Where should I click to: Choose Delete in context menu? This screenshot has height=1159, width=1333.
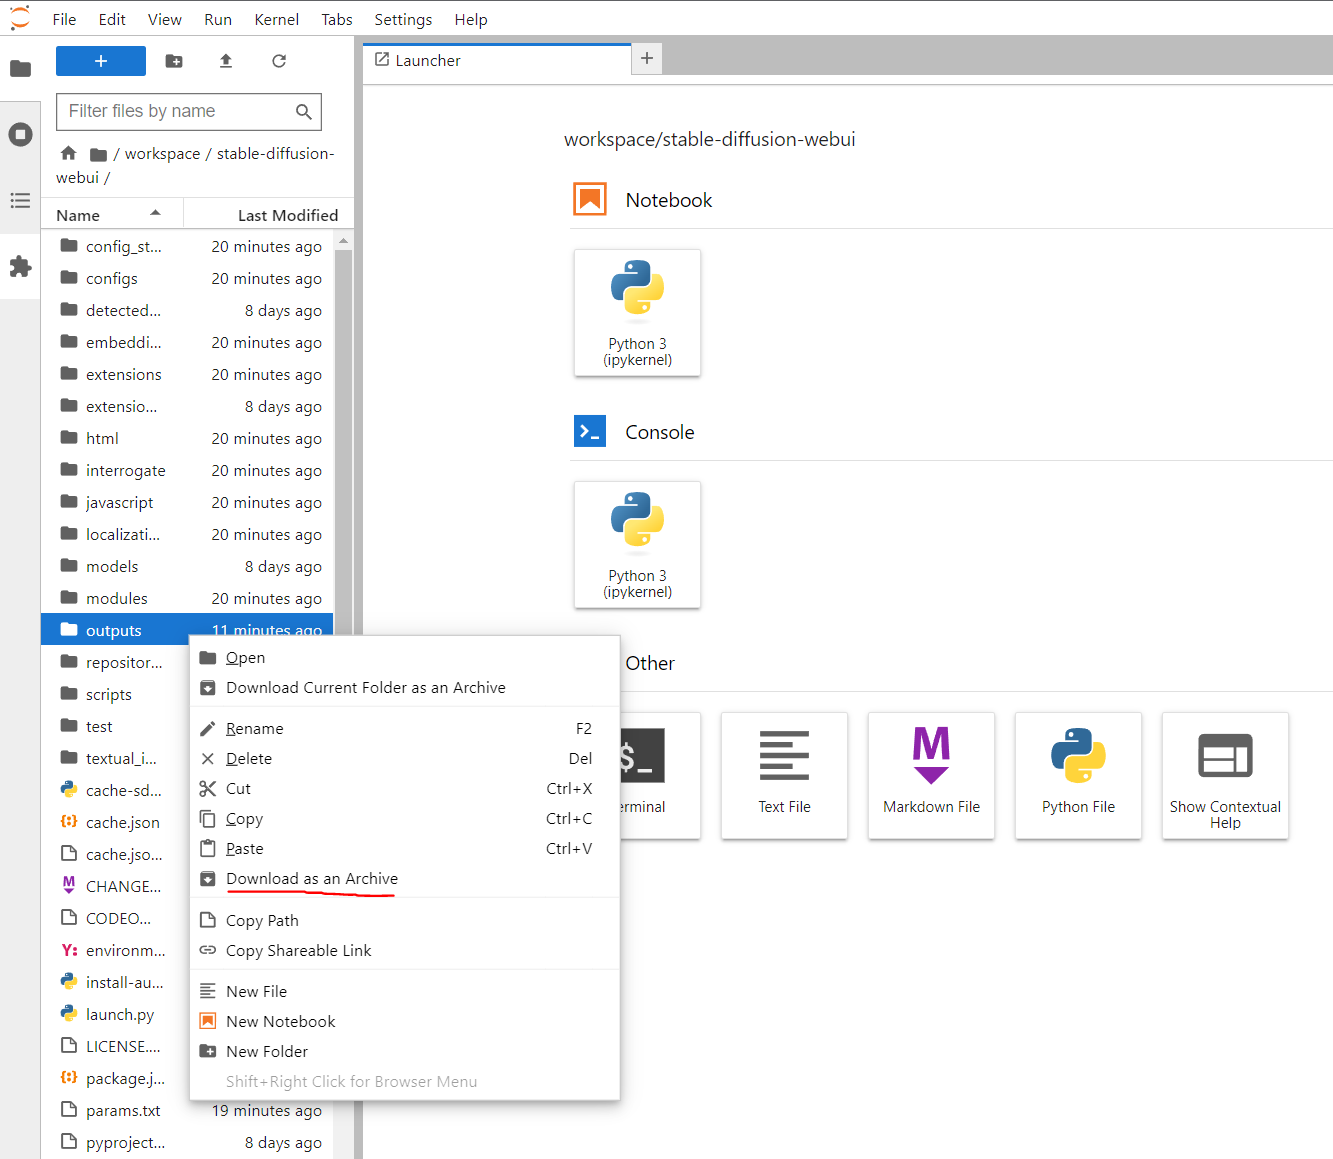click(x=405, y=759)
